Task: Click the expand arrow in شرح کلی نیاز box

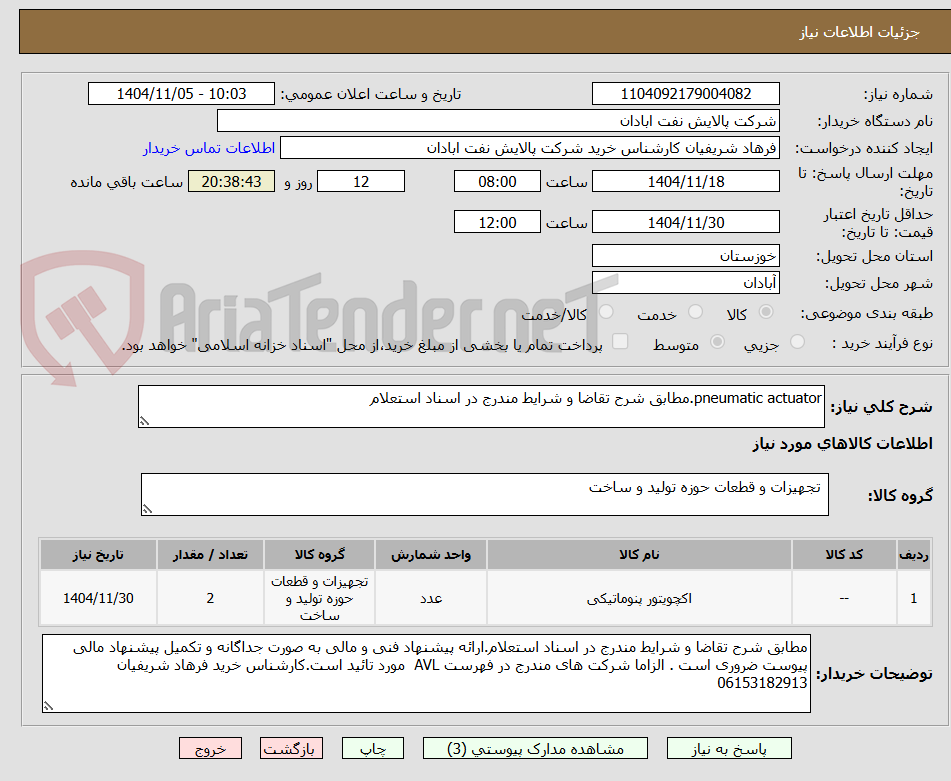Action: [144, 419]
